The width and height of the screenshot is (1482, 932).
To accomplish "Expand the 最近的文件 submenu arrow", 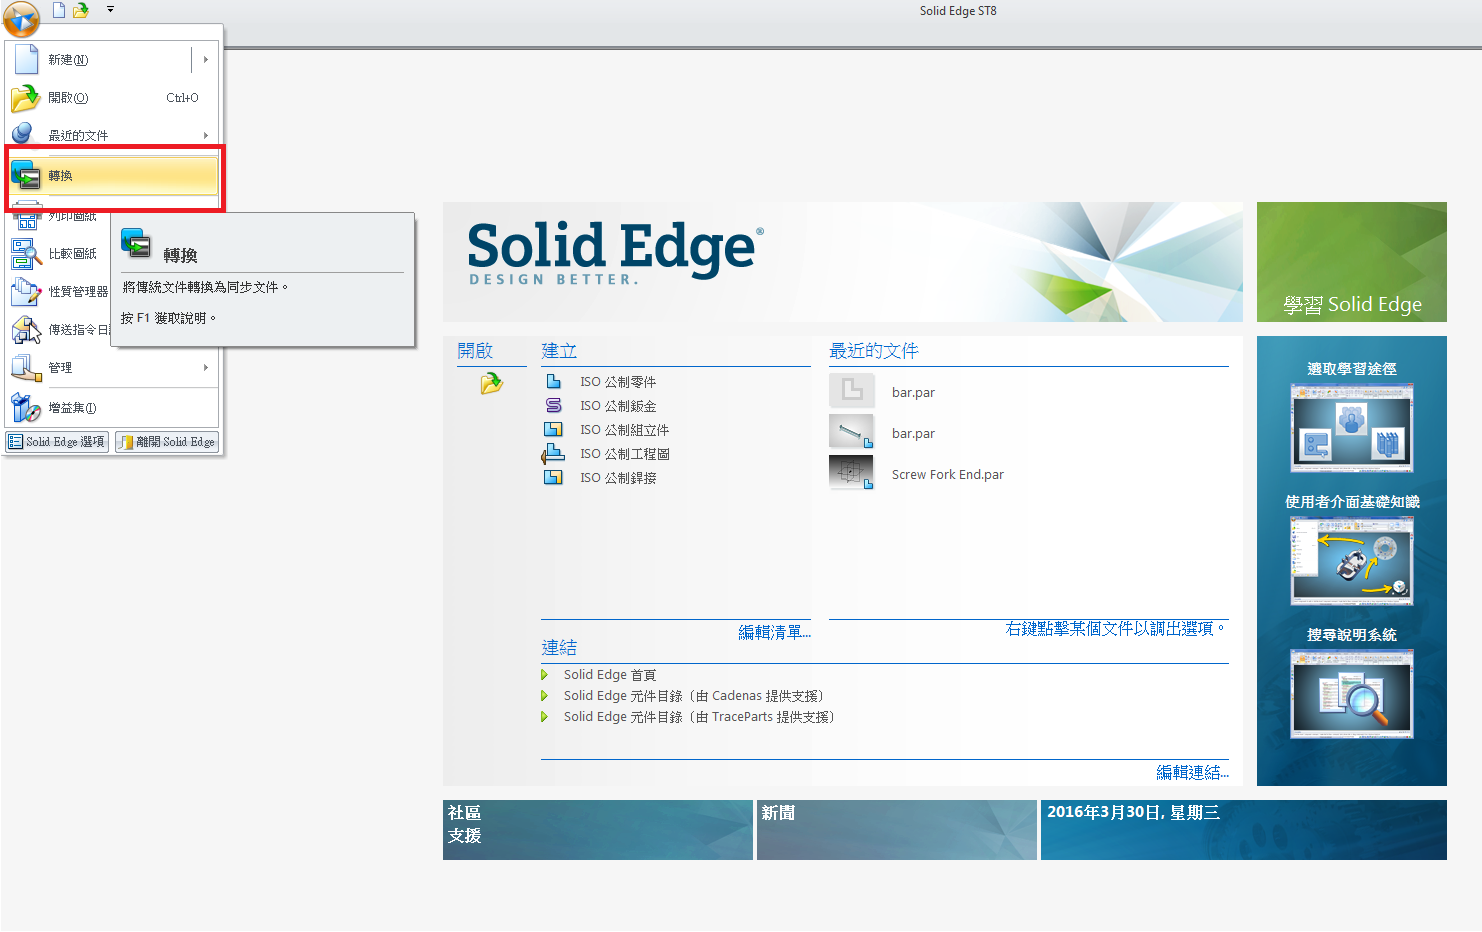I will [x=205, y=135].
